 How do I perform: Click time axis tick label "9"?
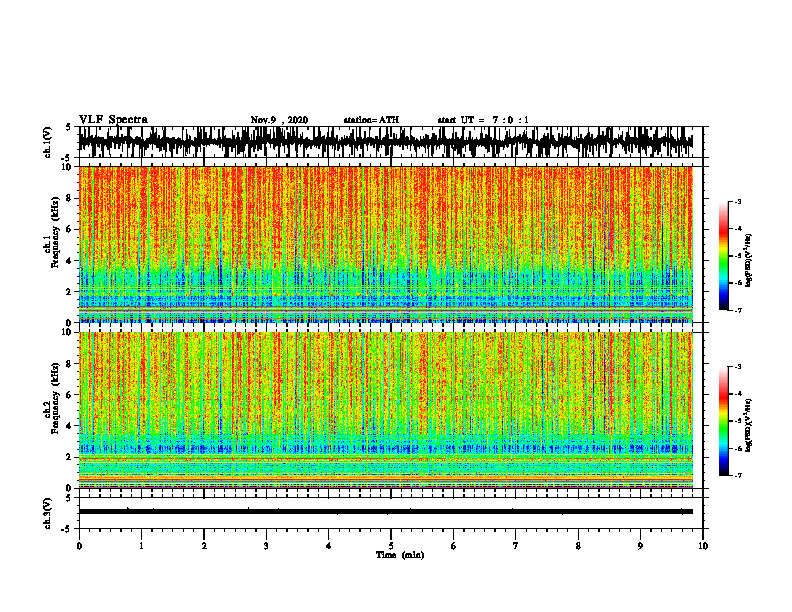(640, 546)
